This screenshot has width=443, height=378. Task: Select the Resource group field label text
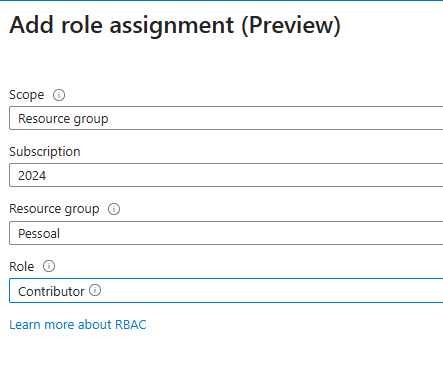coord(54,209)
